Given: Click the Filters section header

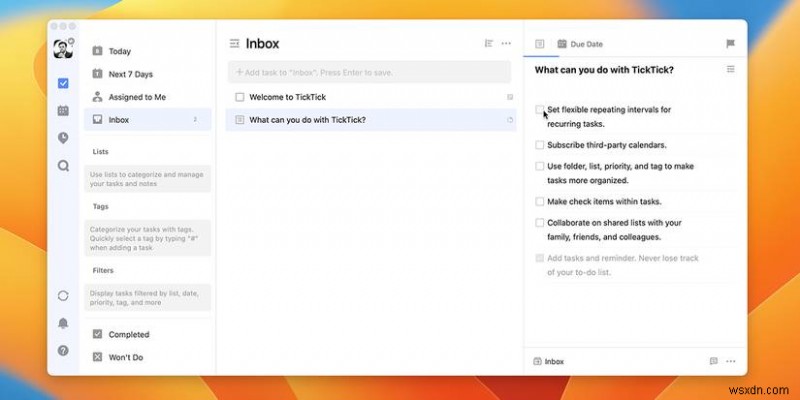Looking at the screenshot, I should 103,270.
